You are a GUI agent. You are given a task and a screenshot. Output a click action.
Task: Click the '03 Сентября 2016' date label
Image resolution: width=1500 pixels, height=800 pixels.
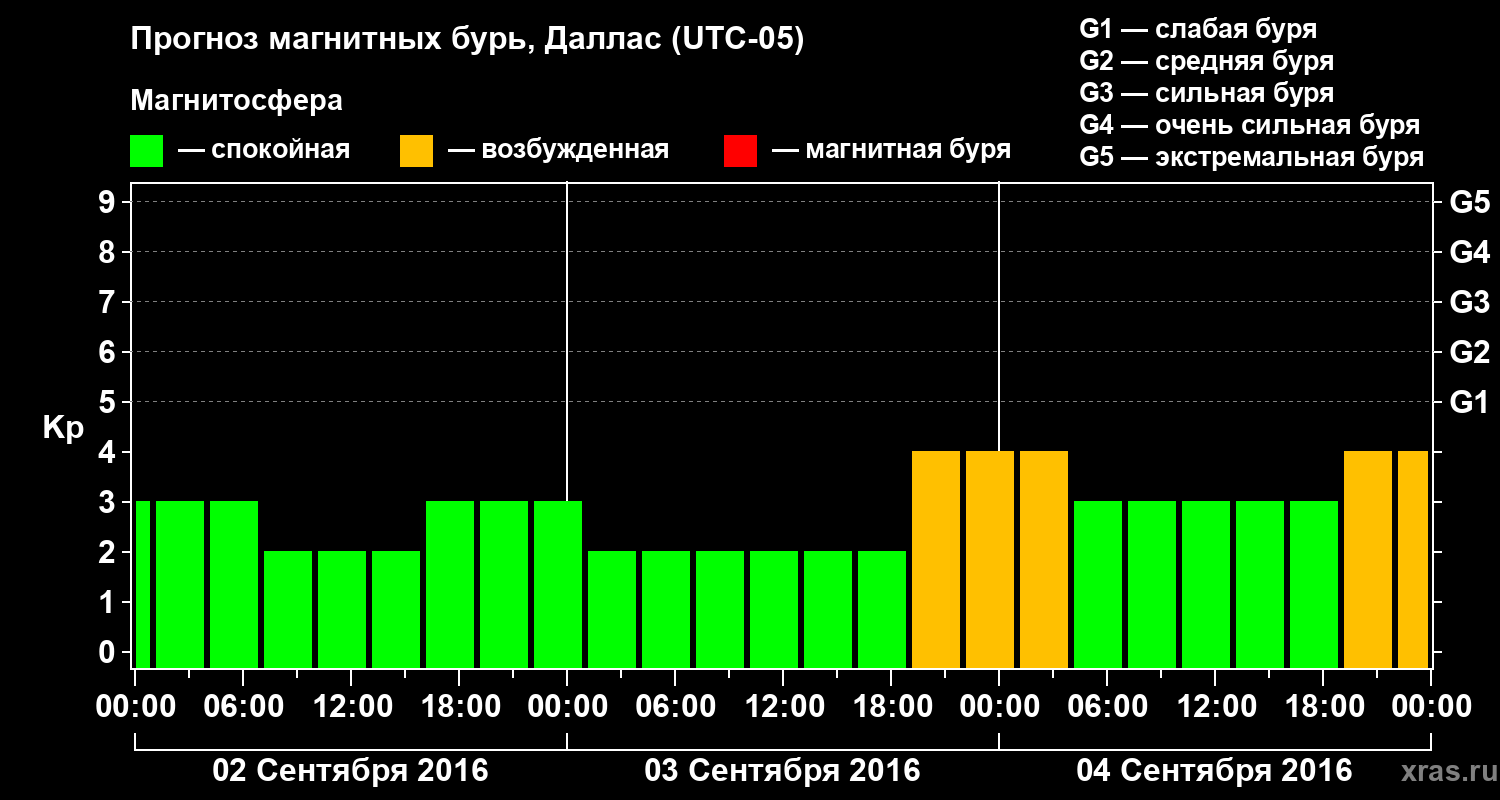click(x=782, y=771)
